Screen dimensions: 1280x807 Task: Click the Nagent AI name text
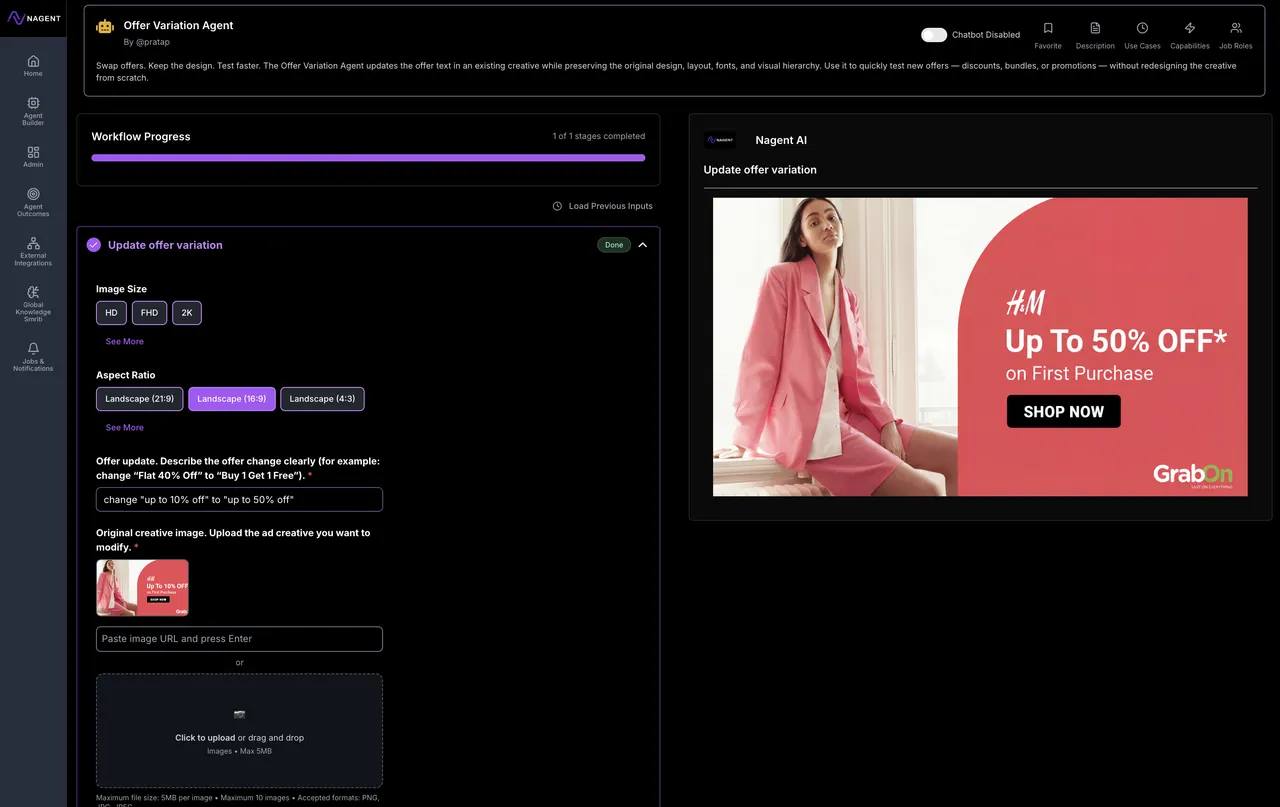tap(781, 141)
